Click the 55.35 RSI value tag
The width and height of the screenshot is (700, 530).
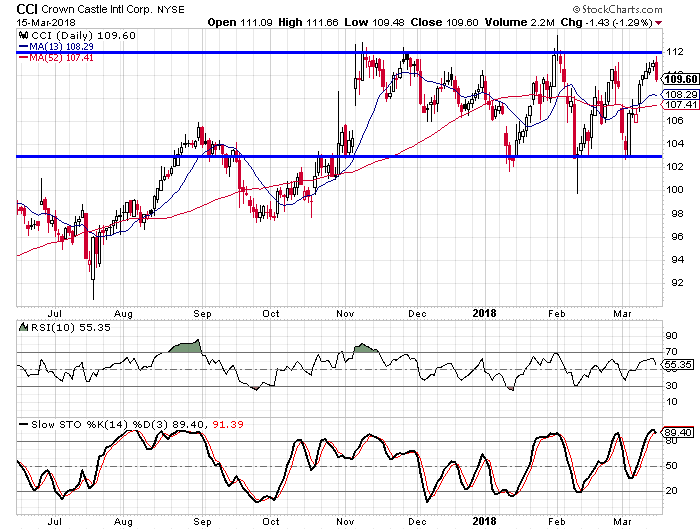[679, 365]
